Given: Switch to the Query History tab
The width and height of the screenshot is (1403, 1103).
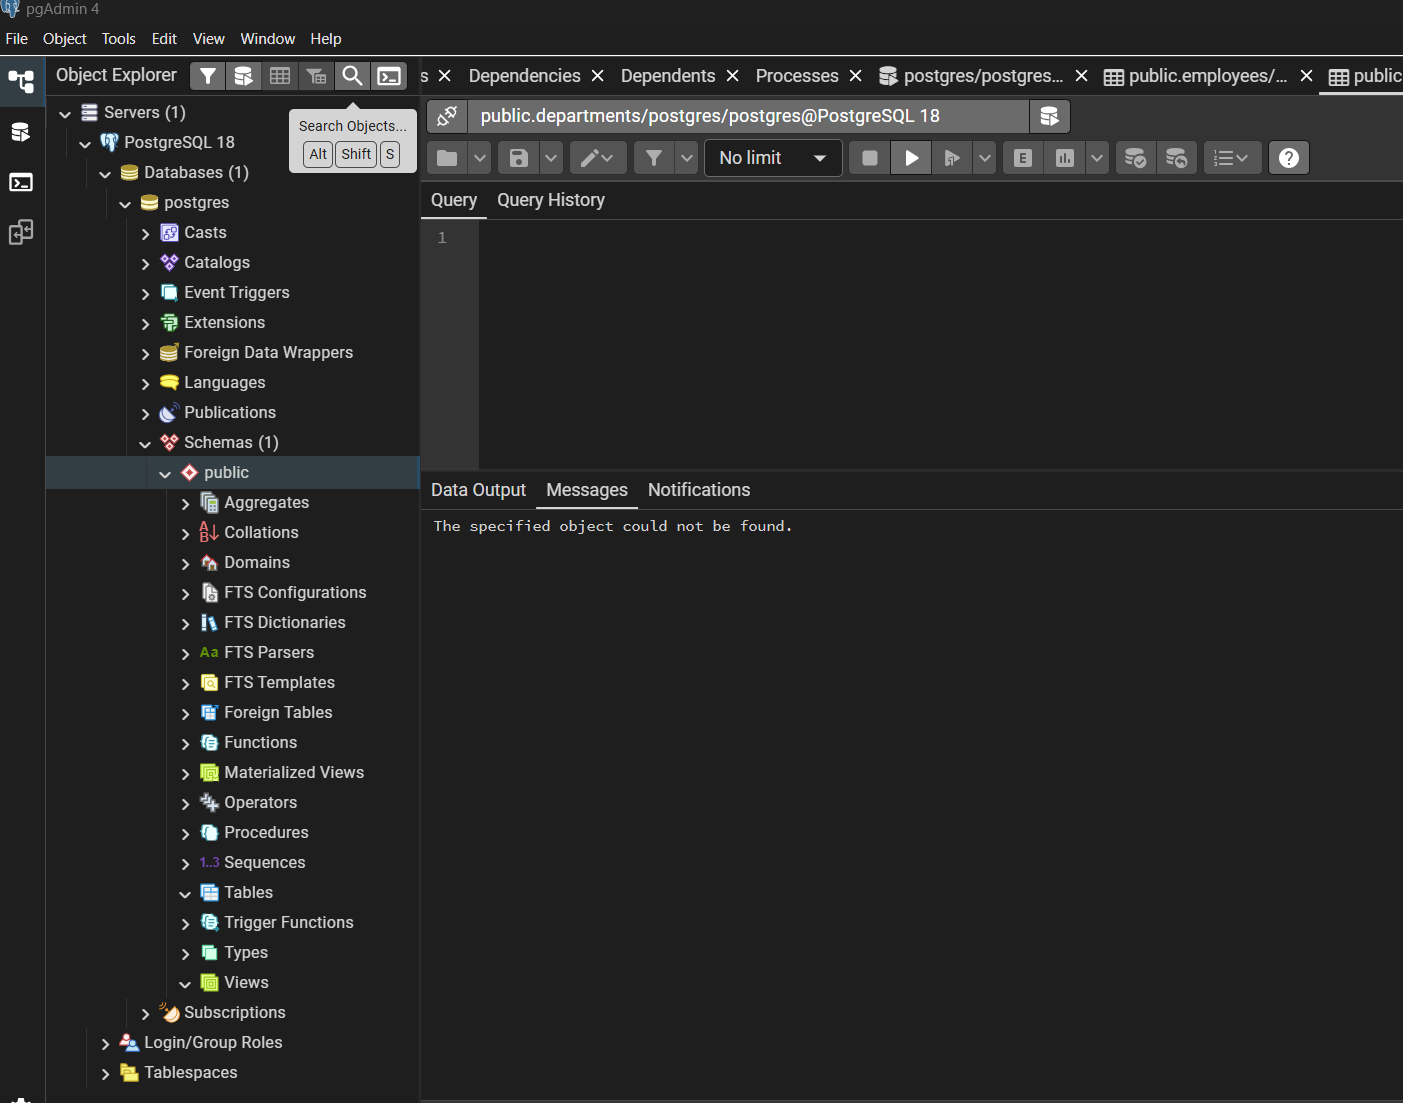Looking at the screenshot, I should 551,200.
